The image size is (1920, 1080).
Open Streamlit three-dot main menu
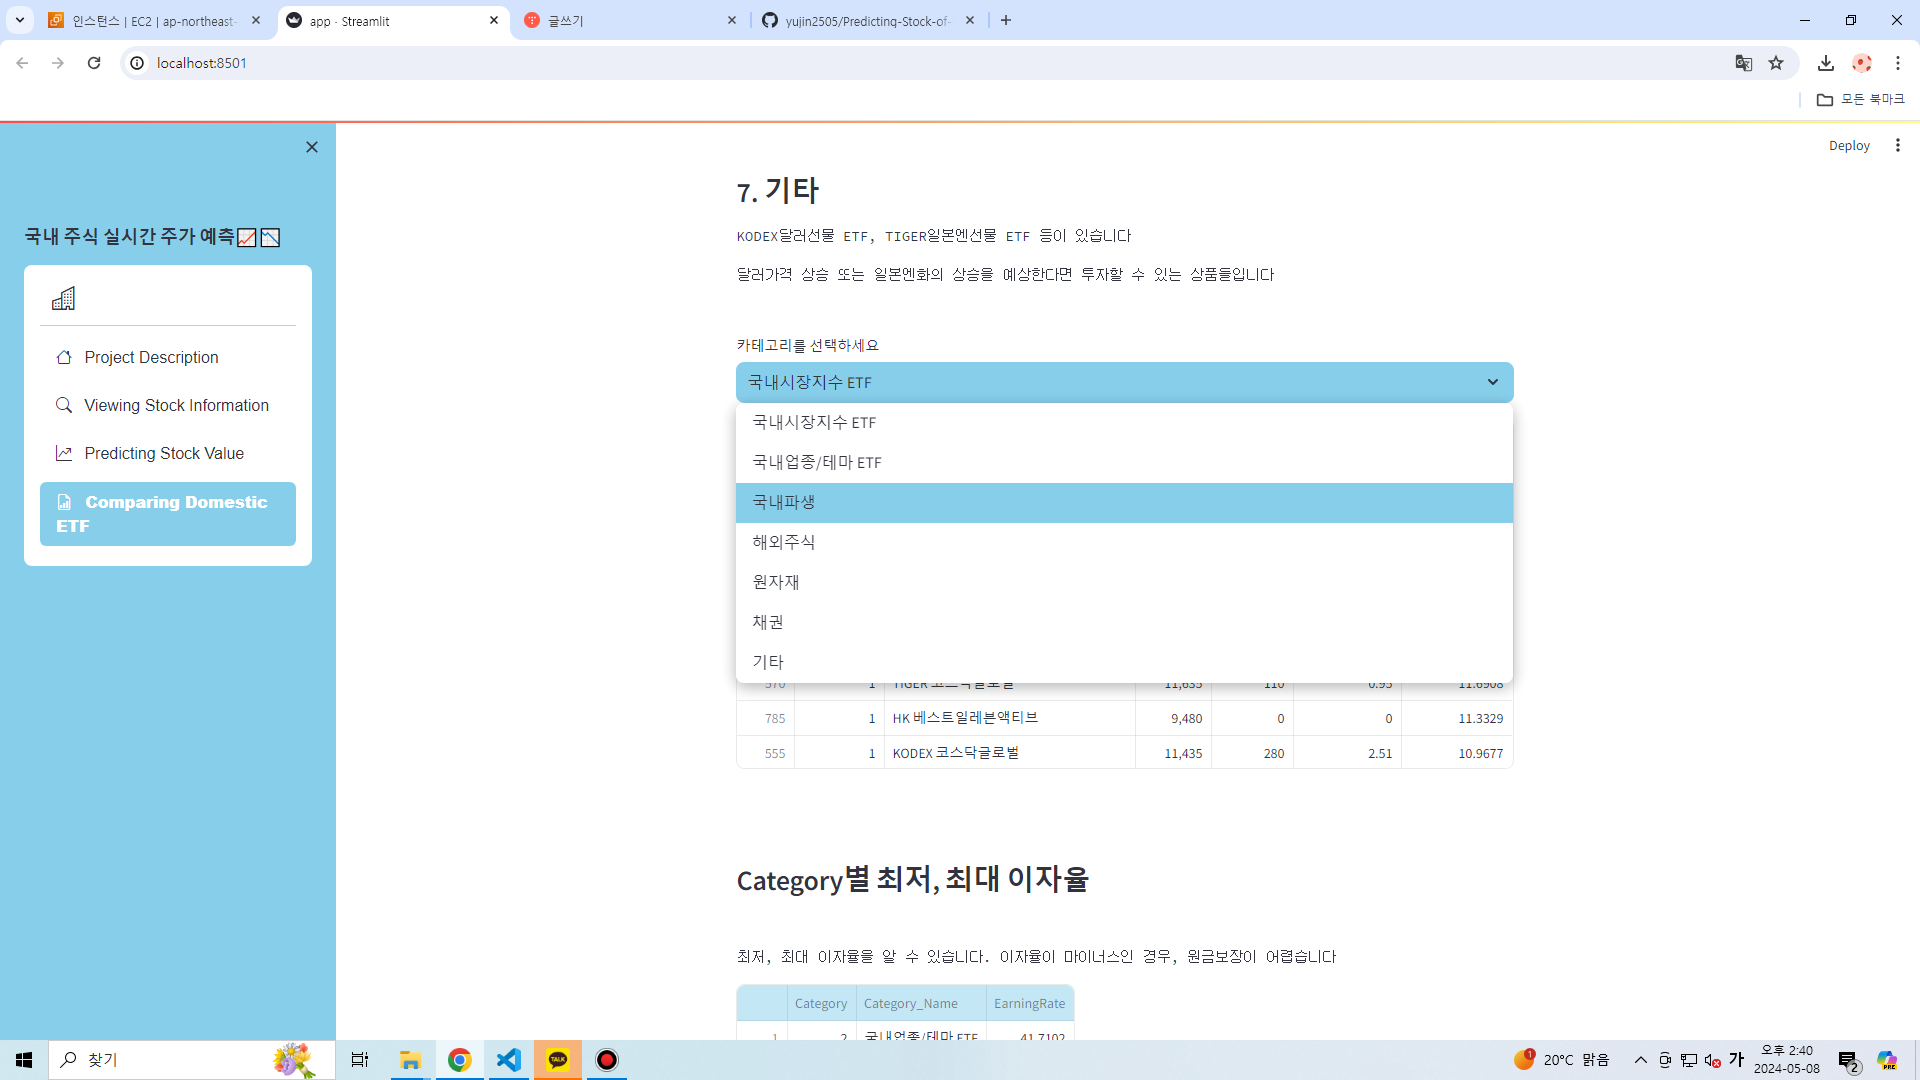(1897, 145)
